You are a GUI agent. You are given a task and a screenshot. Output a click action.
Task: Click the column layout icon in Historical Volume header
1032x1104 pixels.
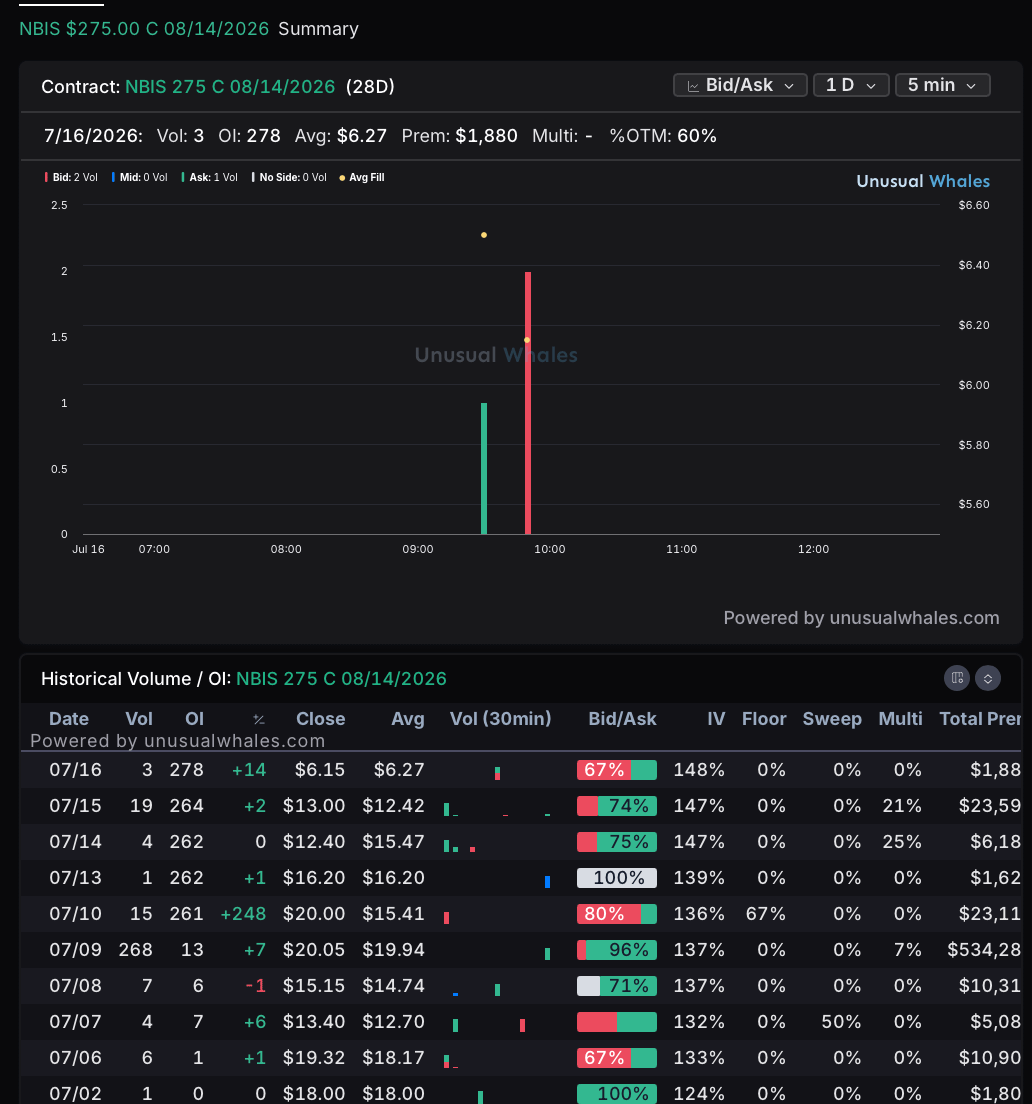click(x=957, y=678)
